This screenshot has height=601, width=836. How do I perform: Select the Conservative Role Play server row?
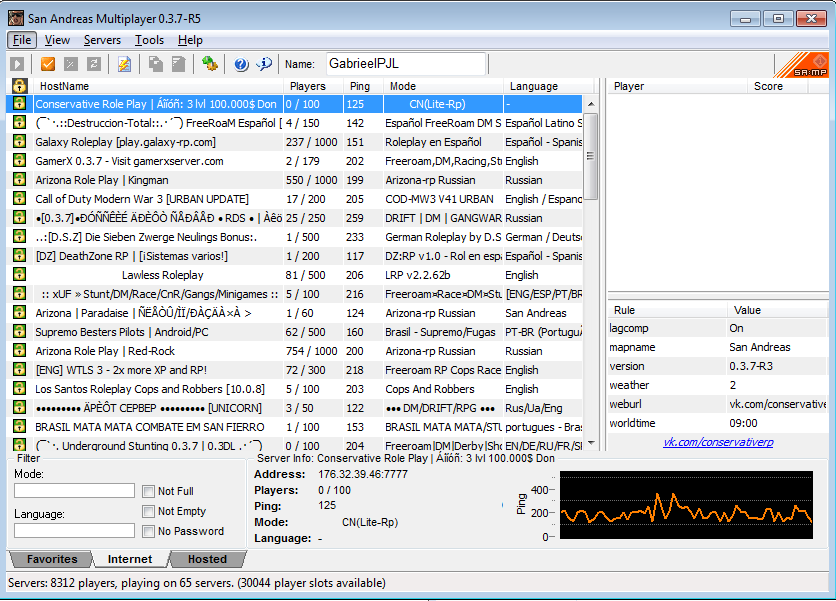click(294, 104)
